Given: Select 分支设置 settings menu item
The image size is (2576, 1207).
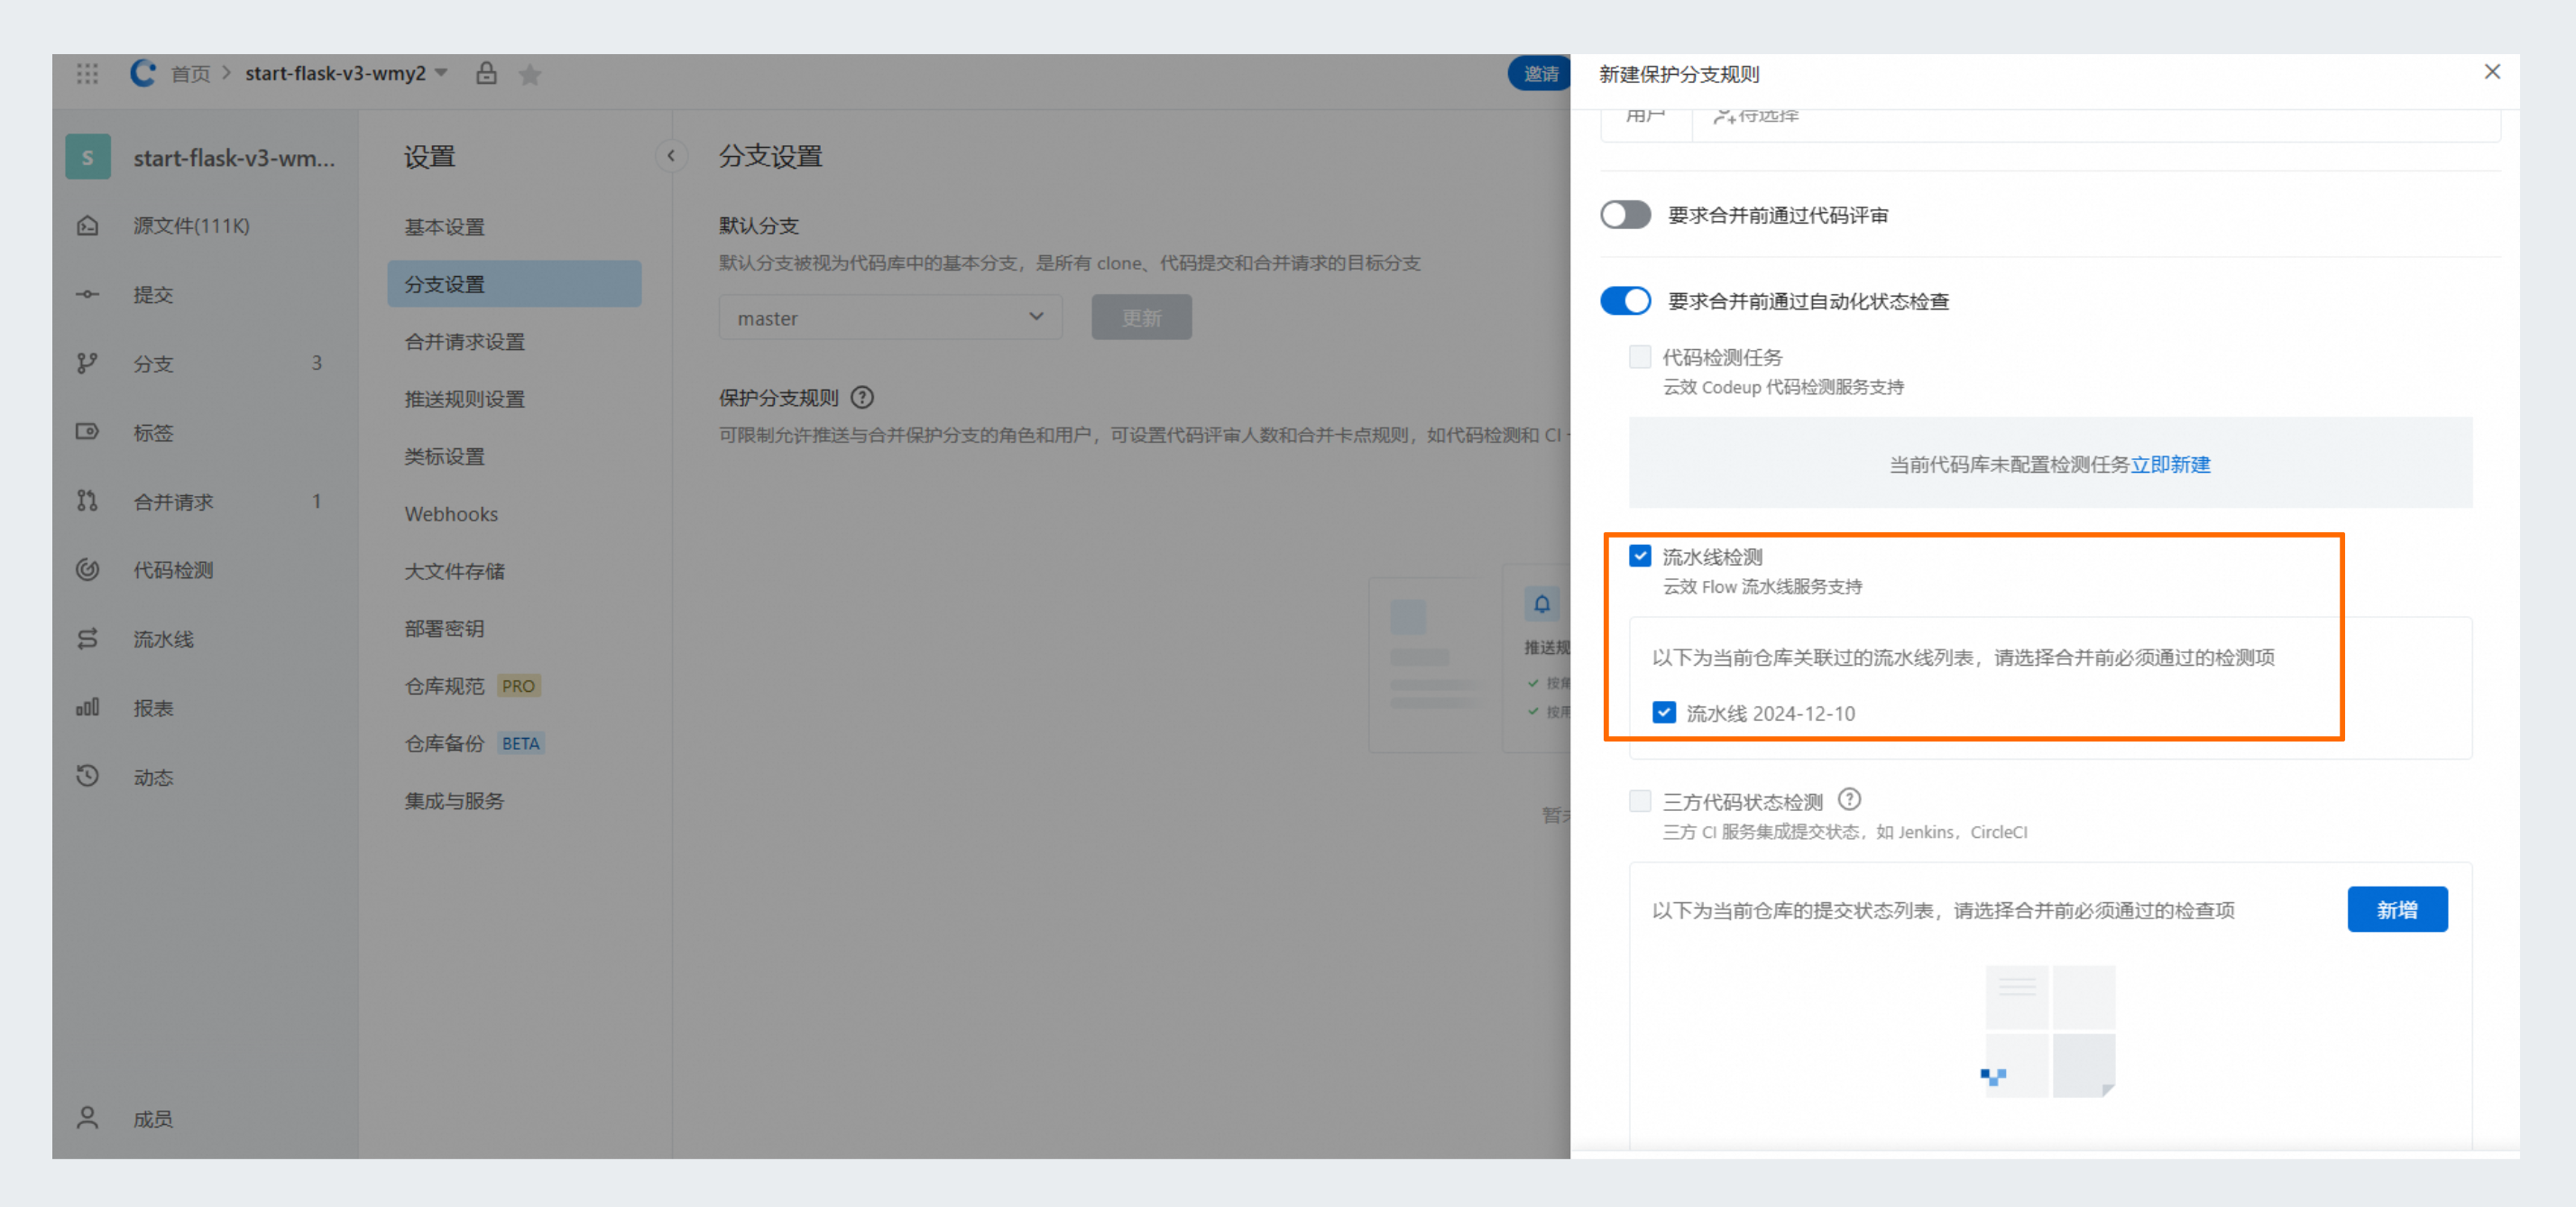Looking at the screenshot, I should pyautogui.click(x=514, y=284).
